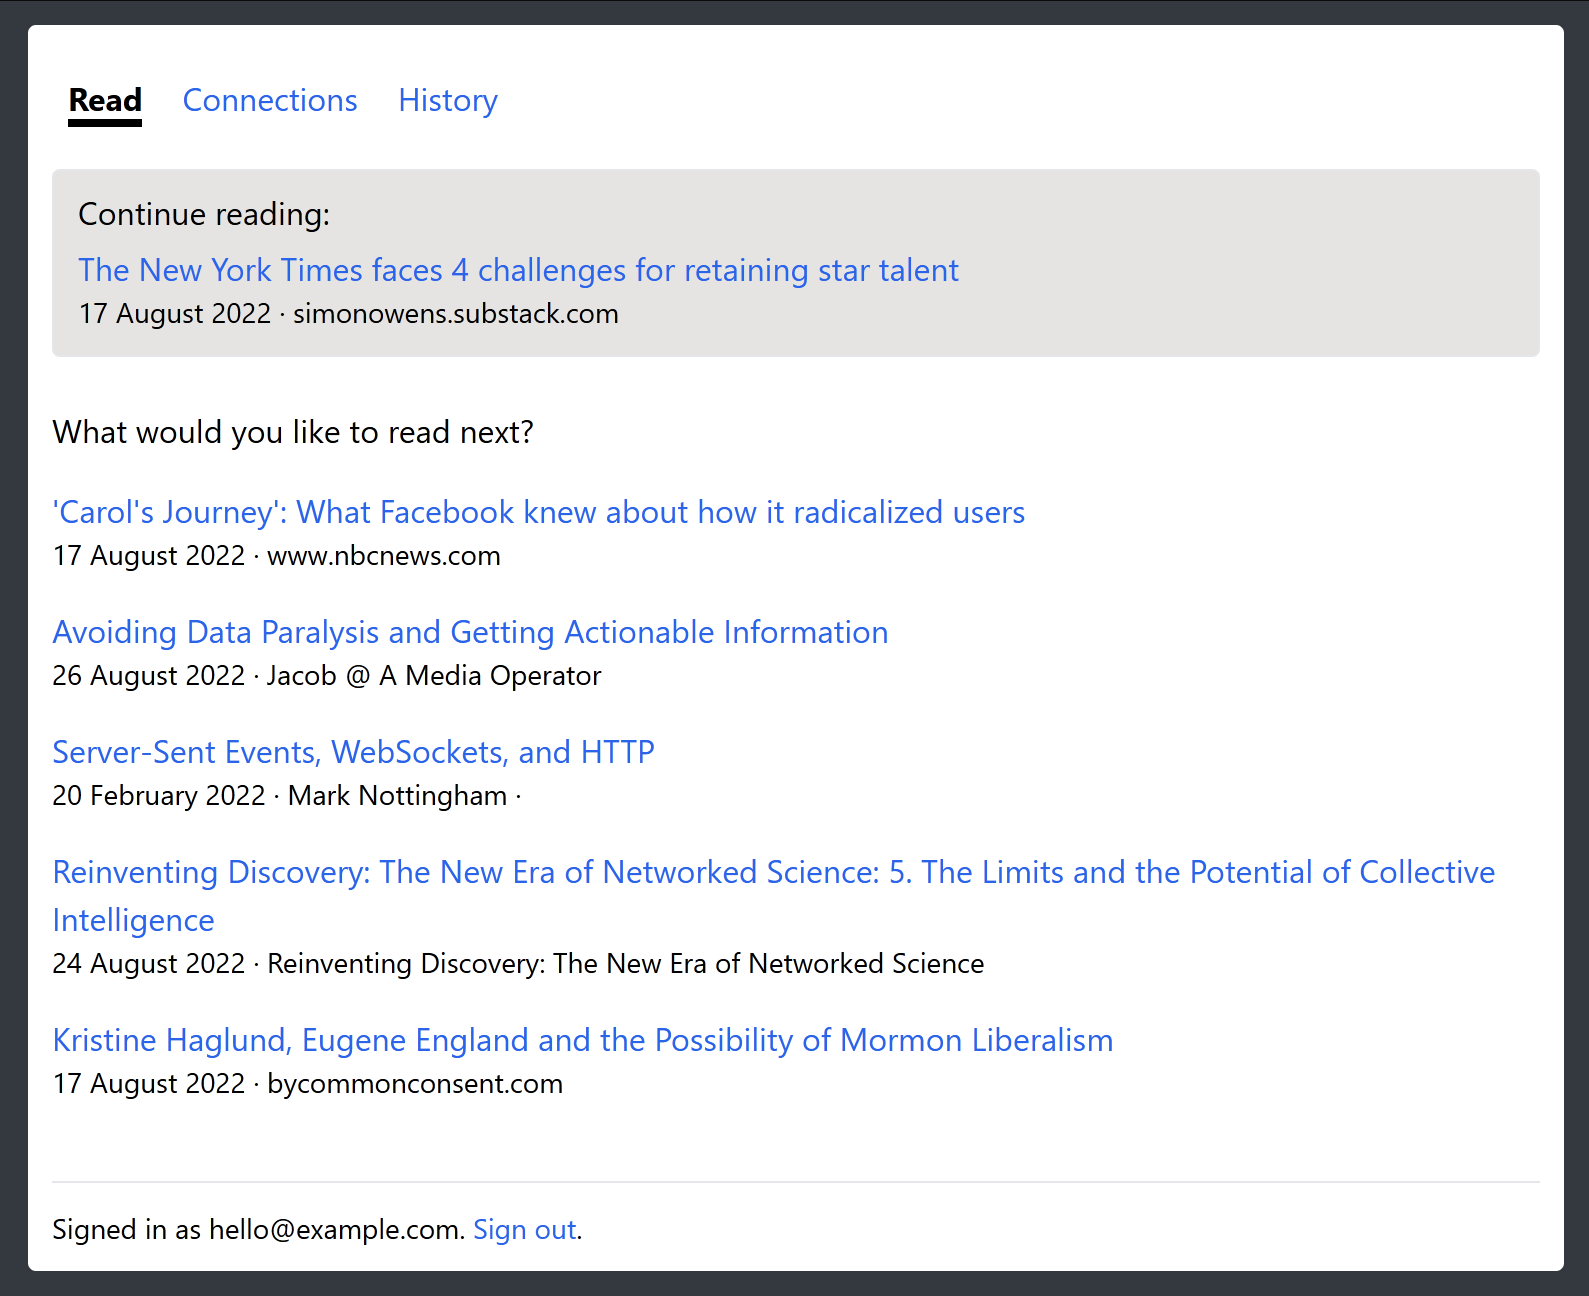Click '17 August 2022 · www.nbcnews.com' text
Image resolution: width=1589 pixels, height=1296 pixels.
[276, 556]
